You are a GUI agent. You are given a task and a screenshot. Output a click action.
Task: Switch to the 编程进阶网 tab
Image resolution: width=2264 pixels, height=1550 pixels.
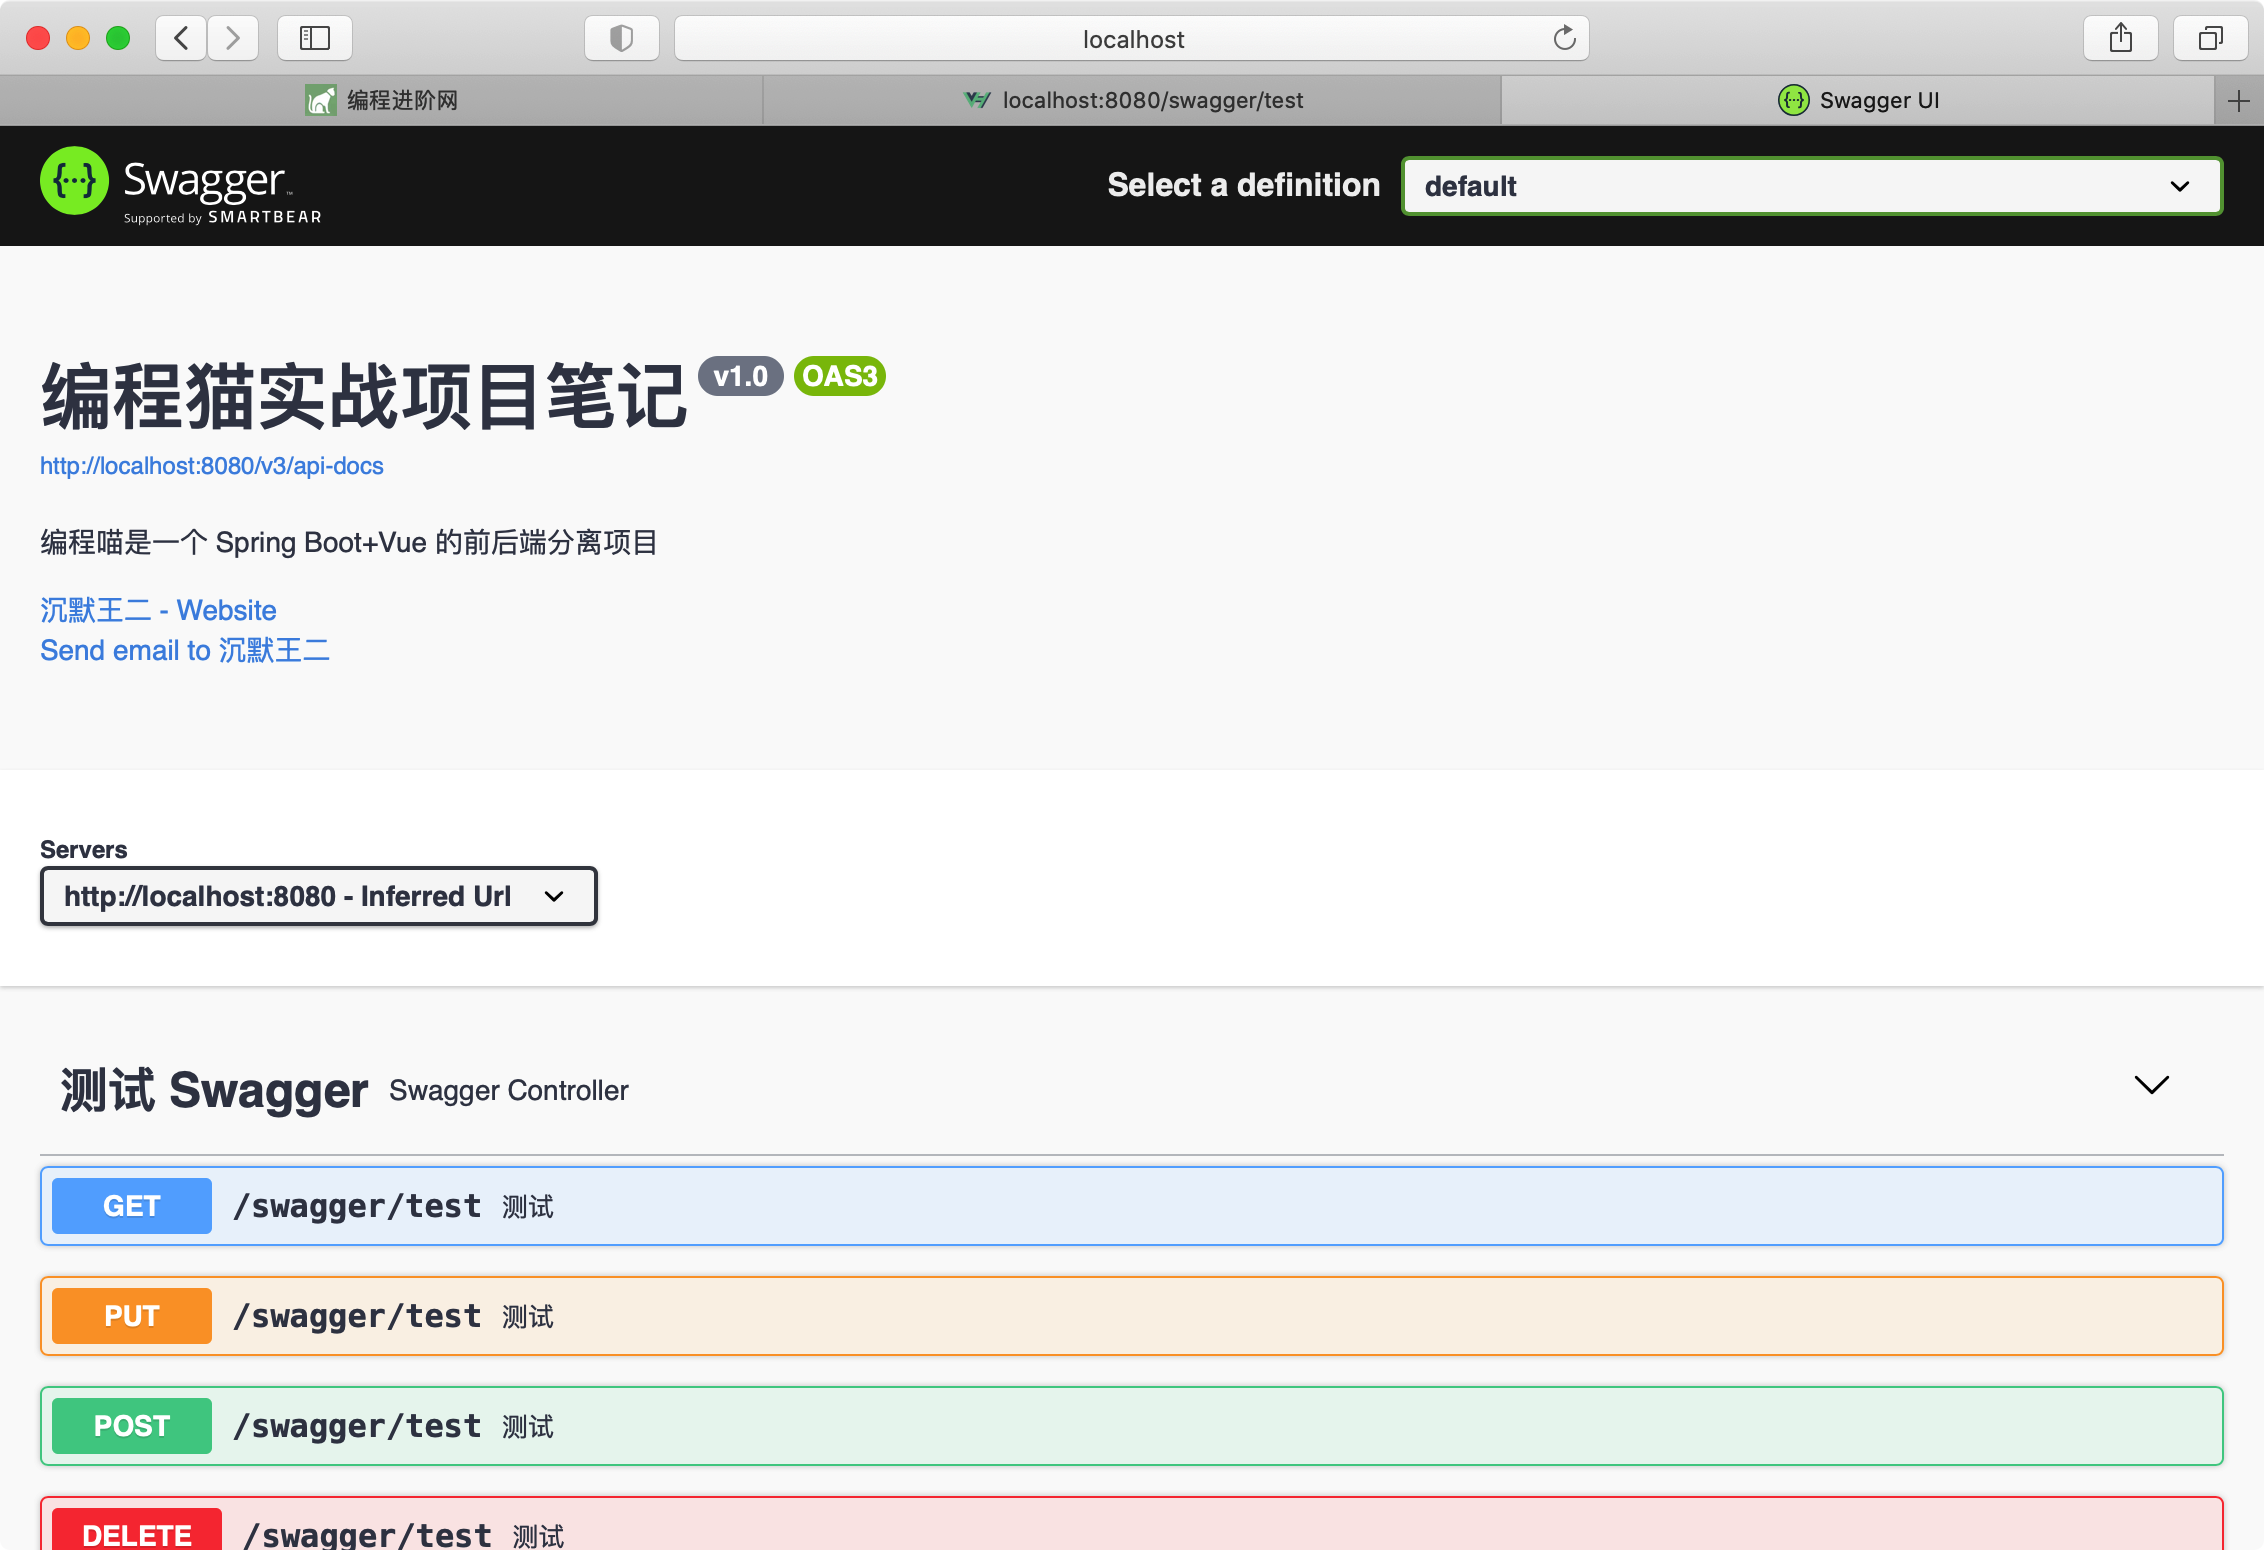click(382, 101)
